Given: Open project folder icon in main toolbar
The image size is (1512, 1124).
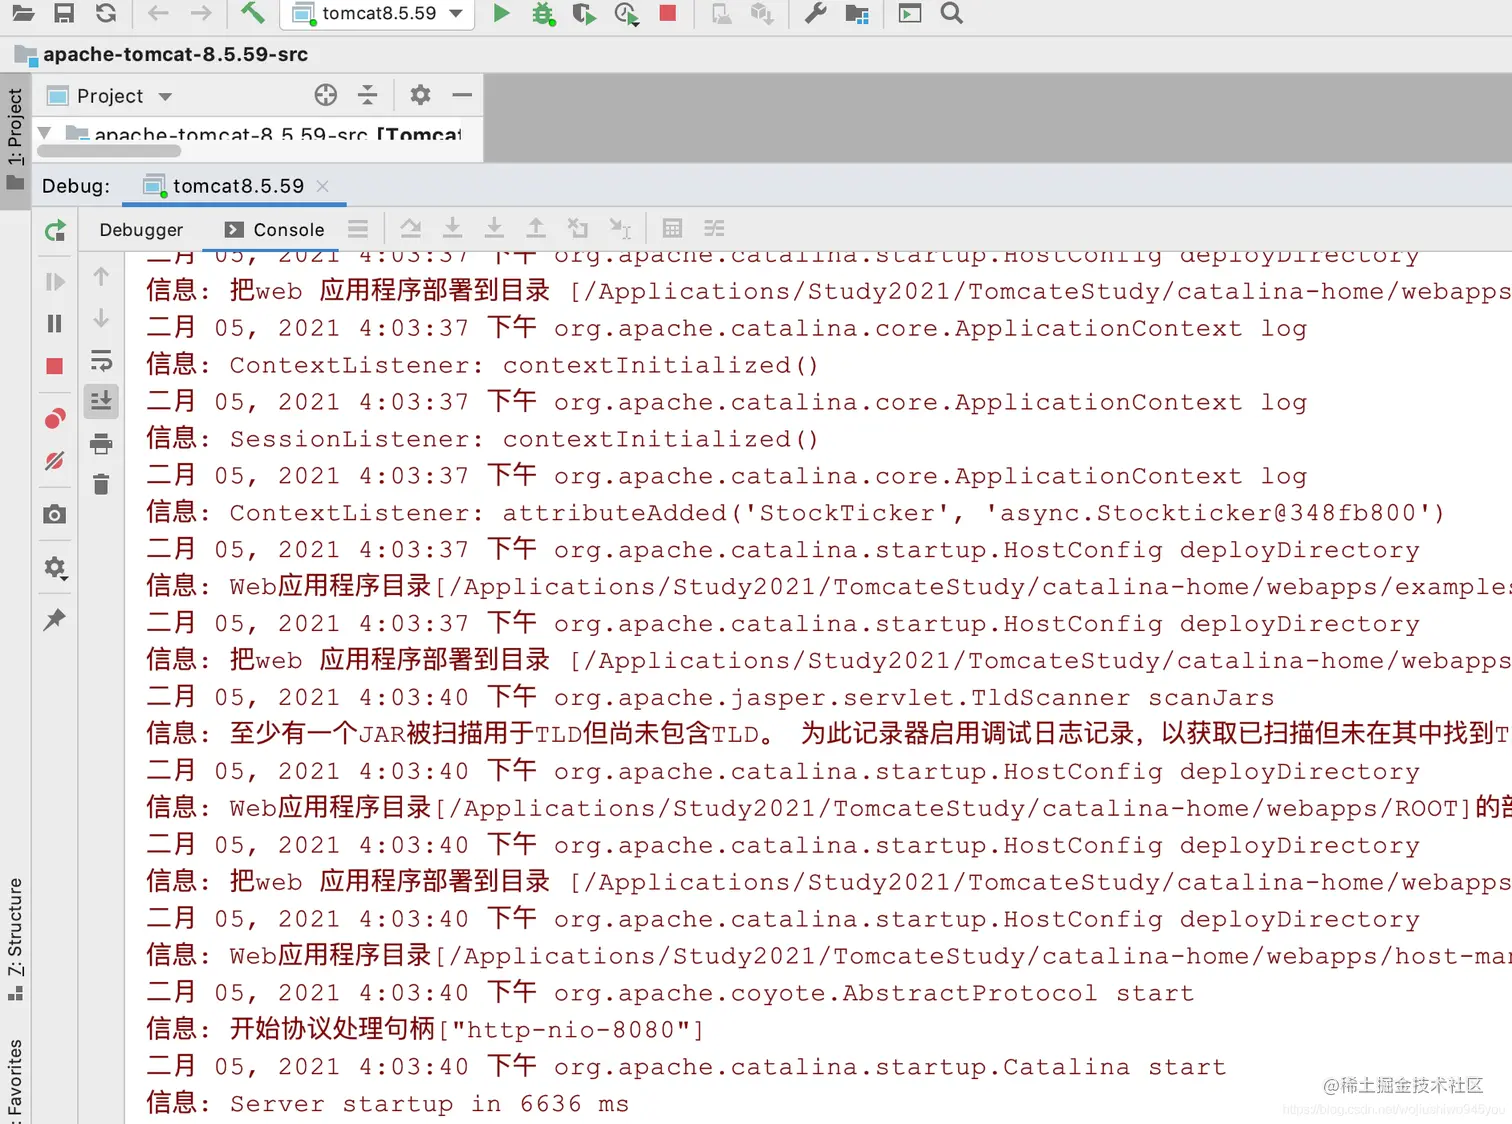Looking at the screenshot, I should pyautogui.click(x=23, y=14).
